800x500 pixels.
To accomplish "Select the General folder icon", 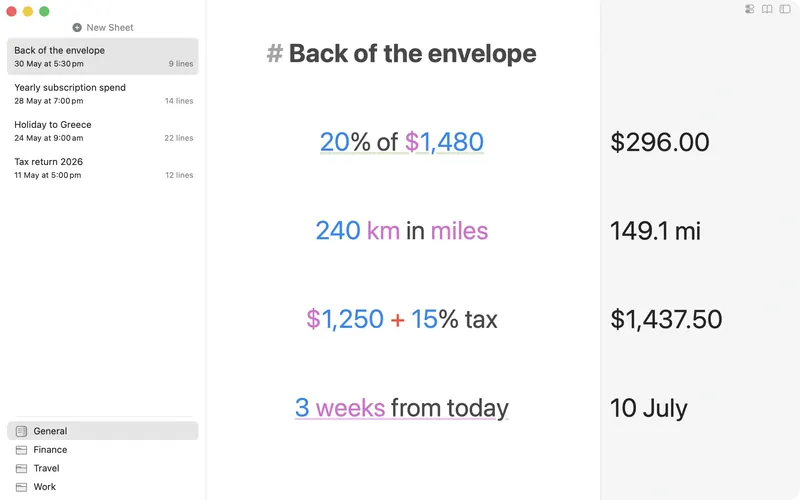I will click(x=21, y=431).
